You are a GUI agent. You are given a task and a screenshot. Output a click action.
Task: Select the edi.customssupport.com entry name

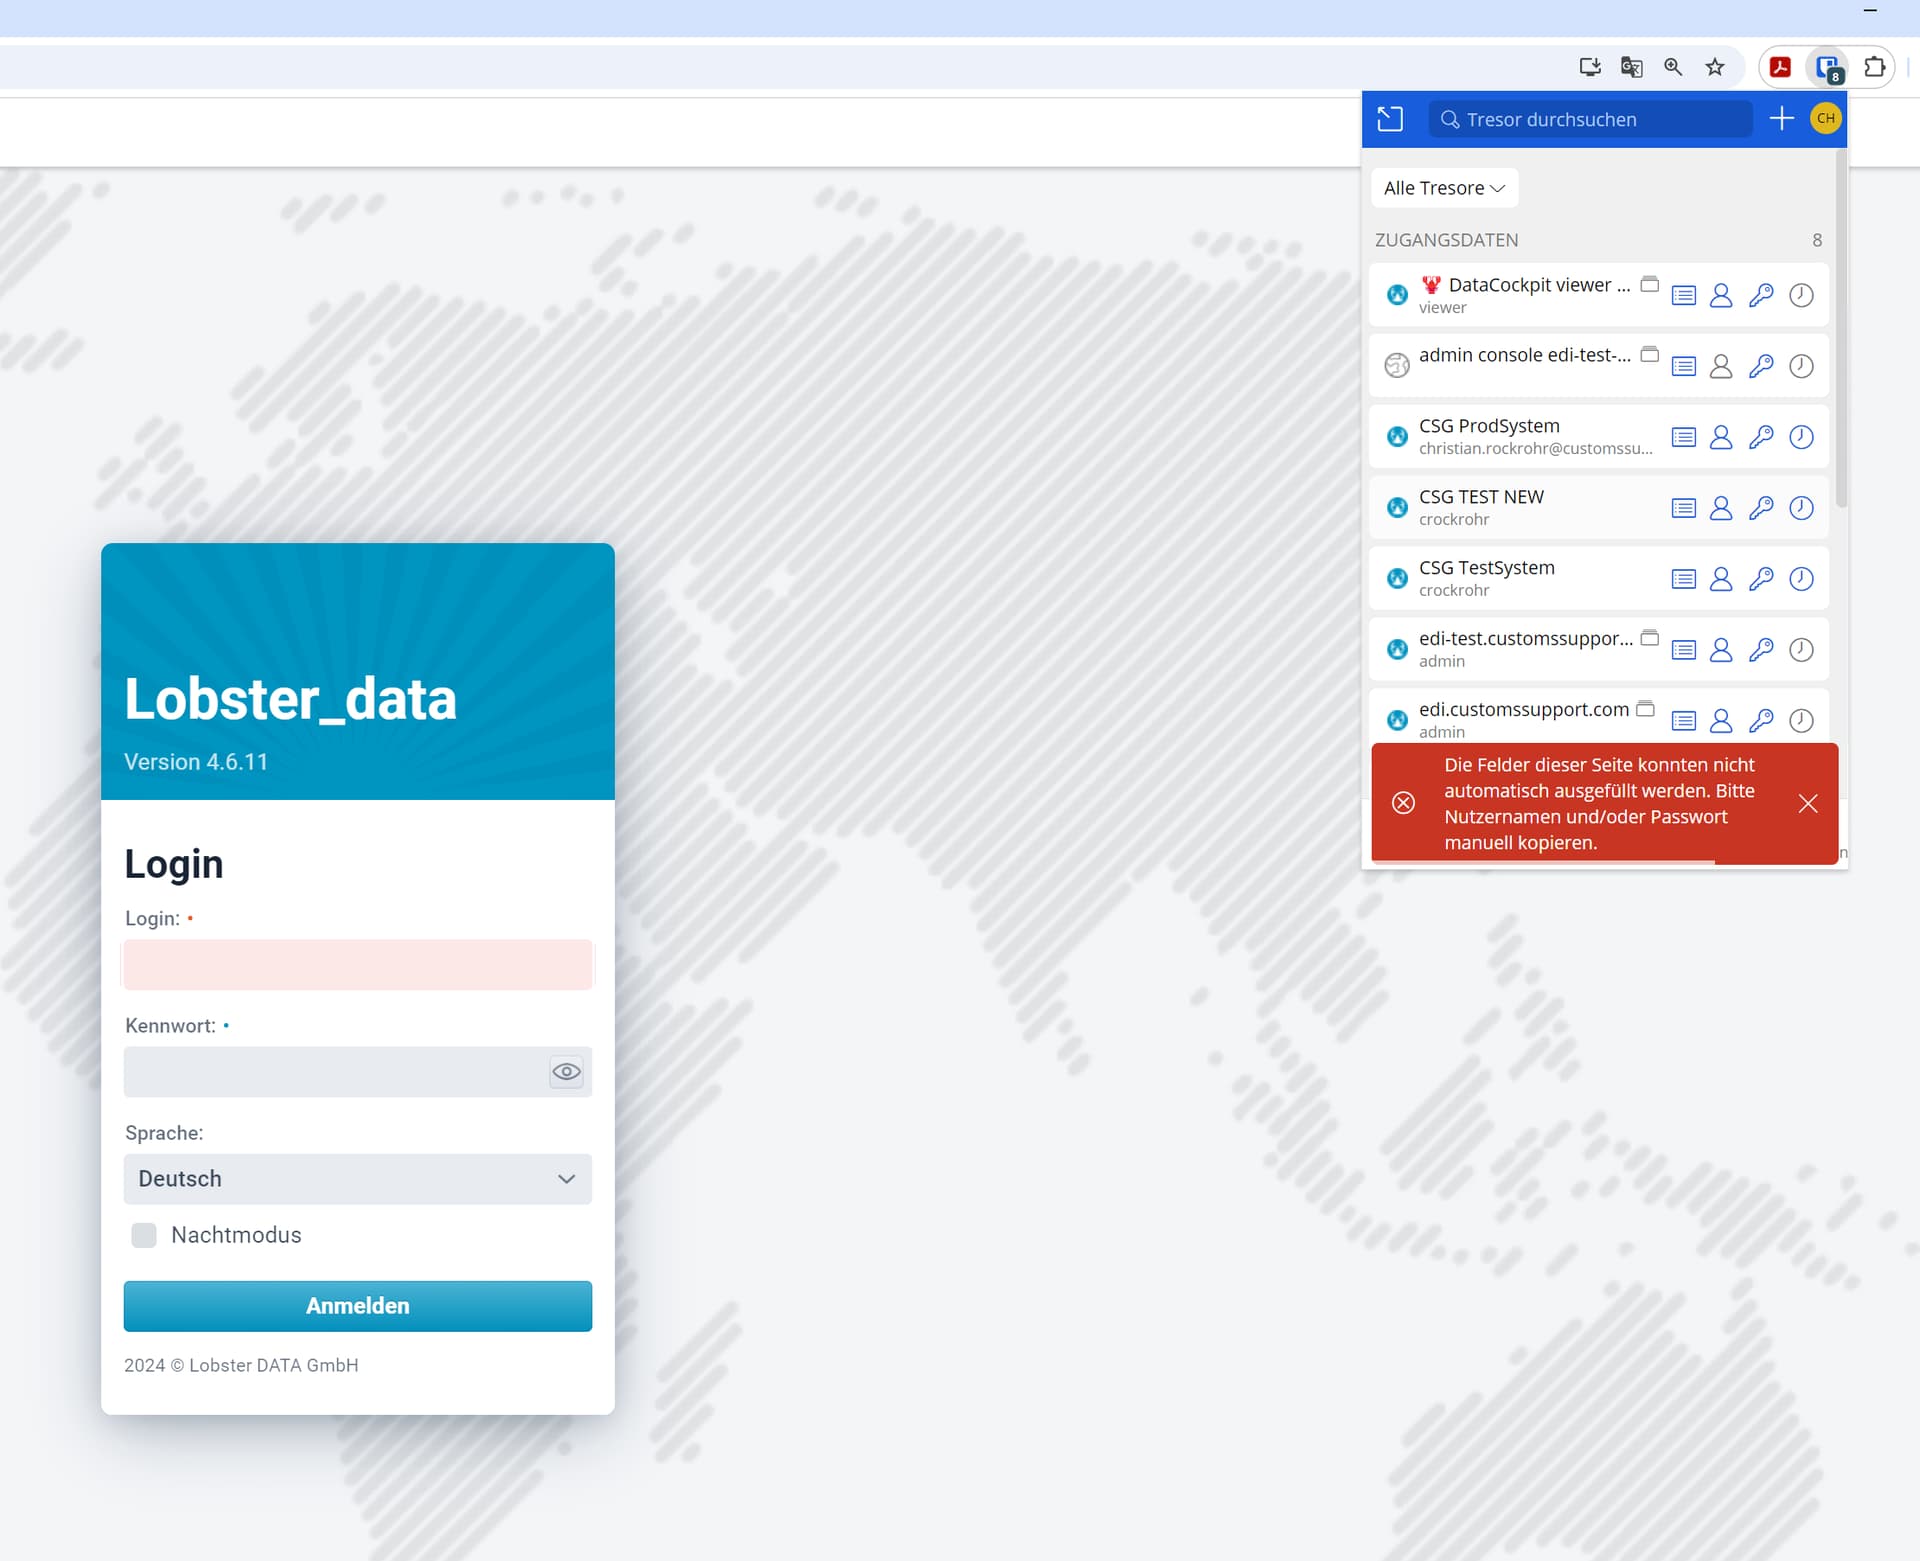click(1524, 710)
